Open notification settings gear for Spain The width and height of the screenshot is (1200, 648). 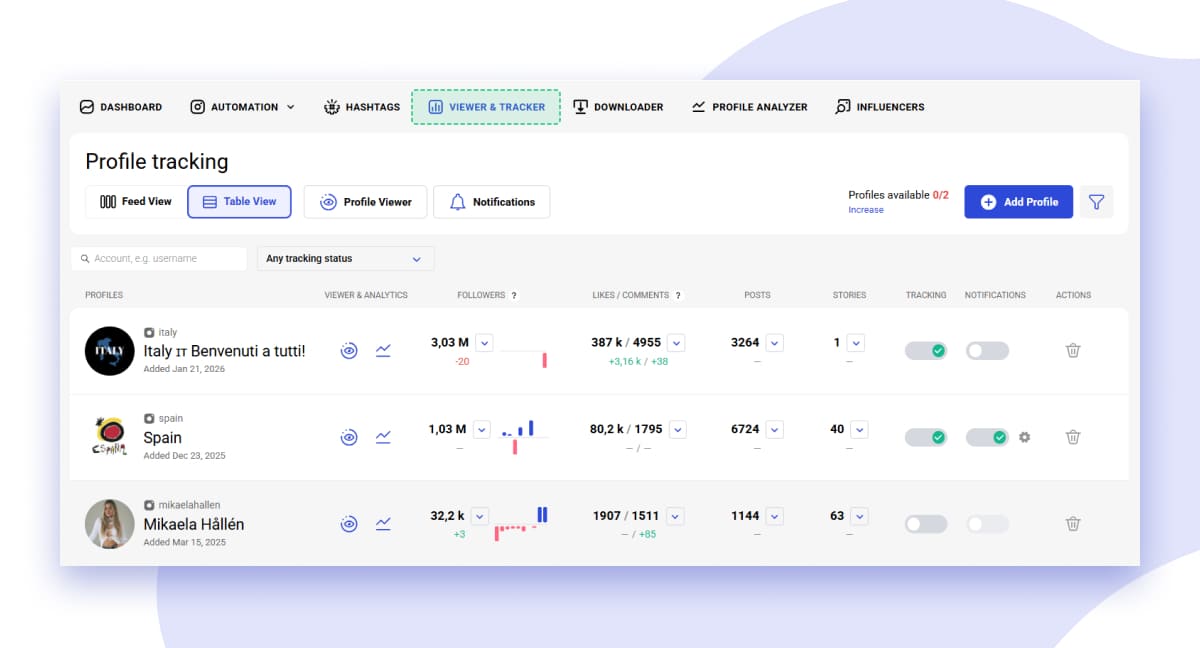coord(1024,437)
